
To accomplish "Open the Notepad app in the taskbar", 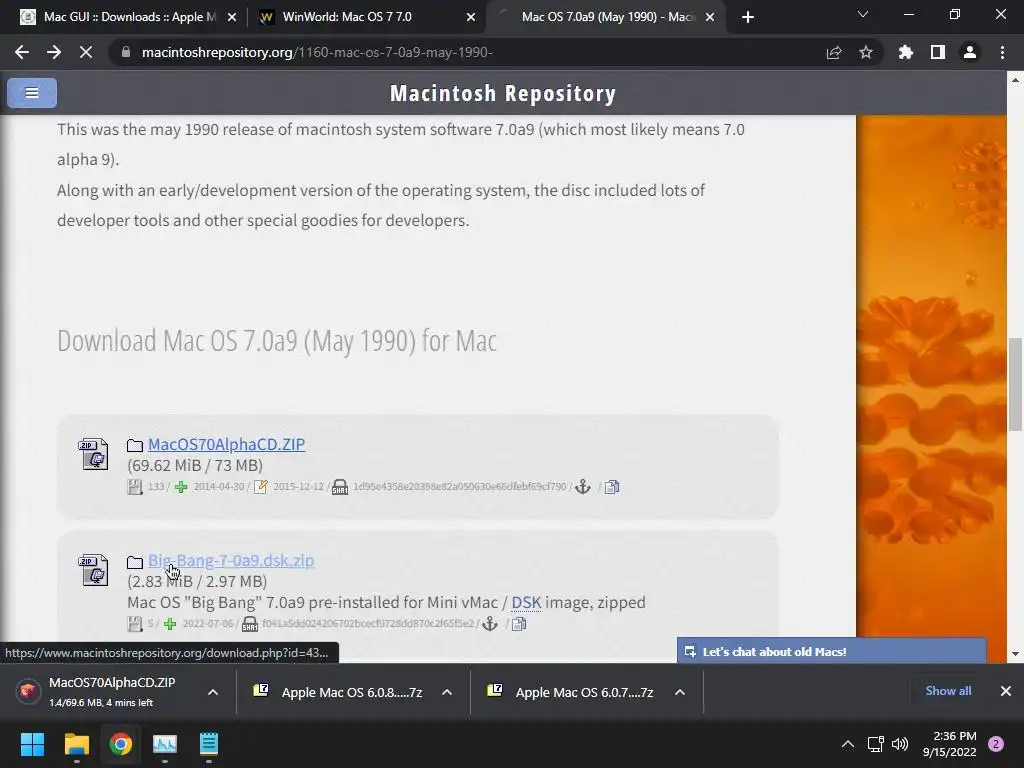I will 208,744.
